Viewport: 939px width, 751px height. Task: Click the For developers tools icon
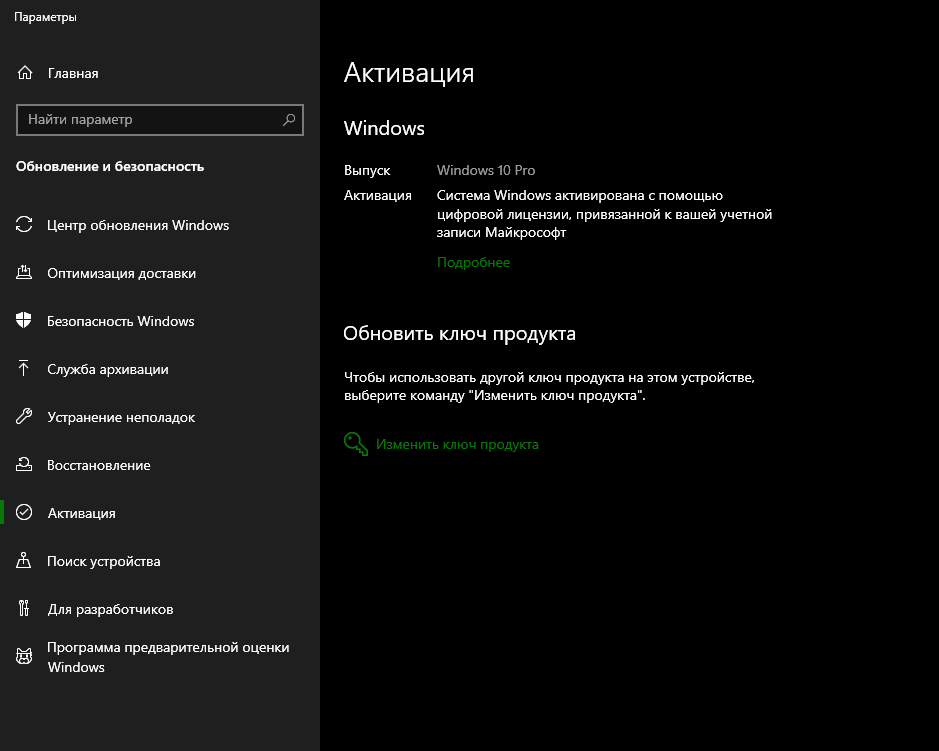[24, 608]
